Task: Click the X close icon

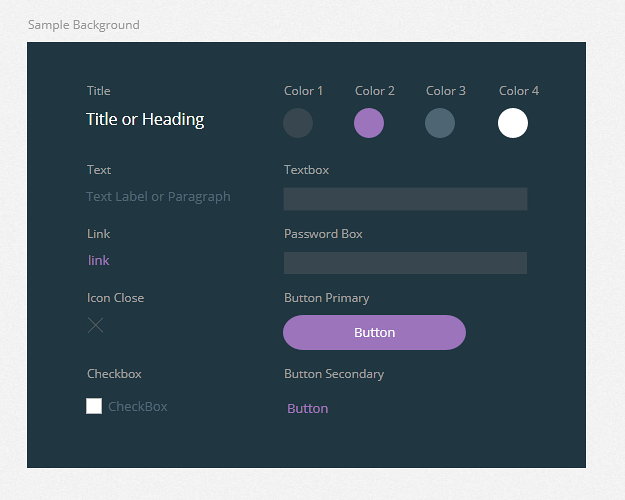Action: tap(95, 325)
